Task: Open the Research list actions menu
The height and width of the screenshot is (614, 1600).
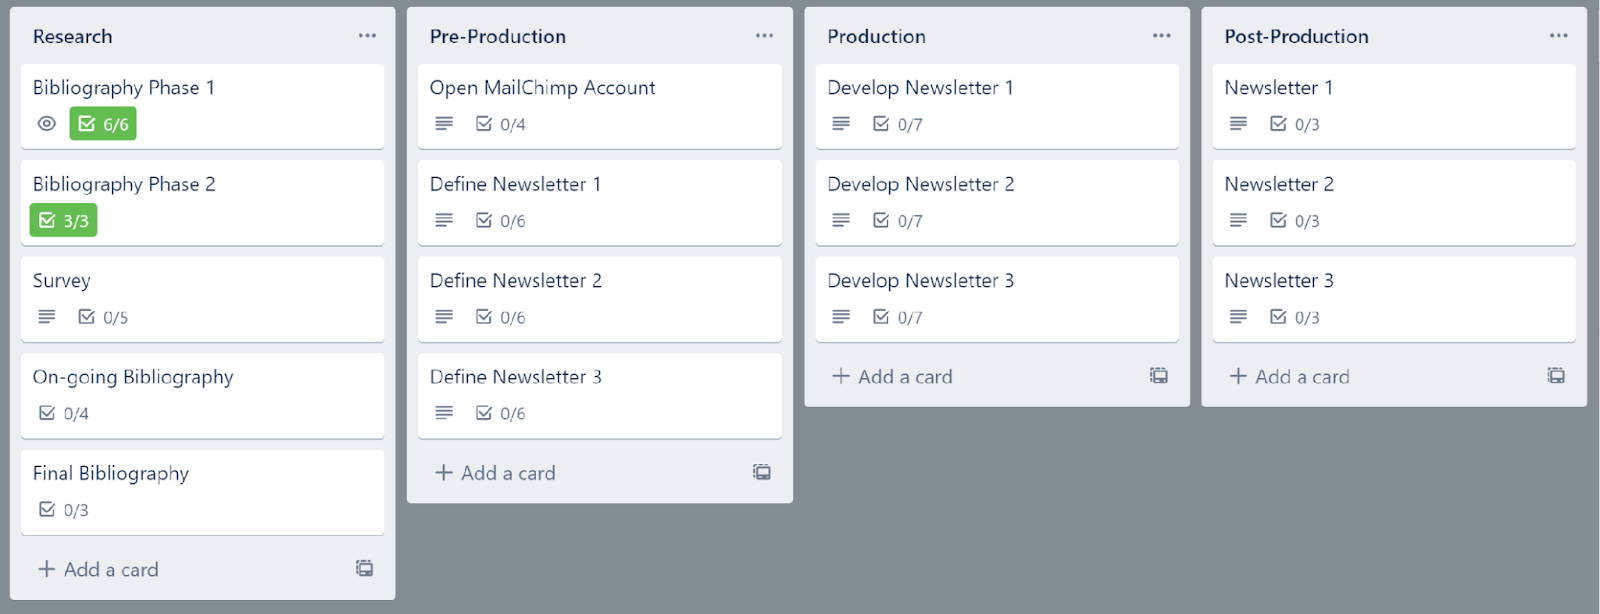Action: point(367,36)
